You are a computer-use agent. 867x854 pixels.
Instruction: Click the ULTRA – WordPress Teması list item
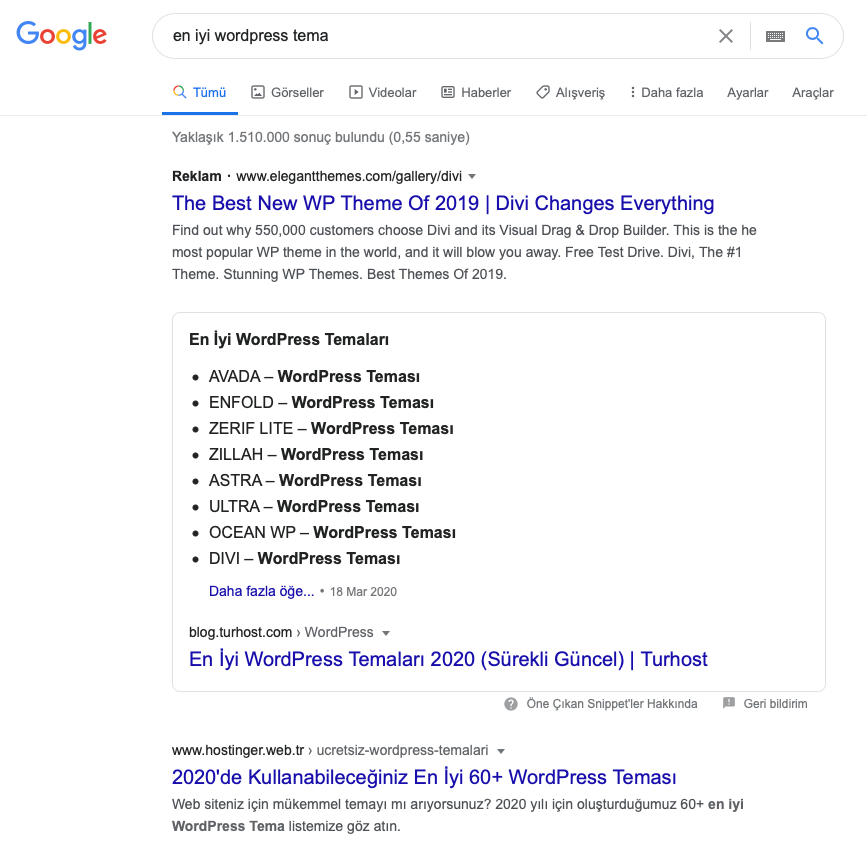tap(314, 507)
